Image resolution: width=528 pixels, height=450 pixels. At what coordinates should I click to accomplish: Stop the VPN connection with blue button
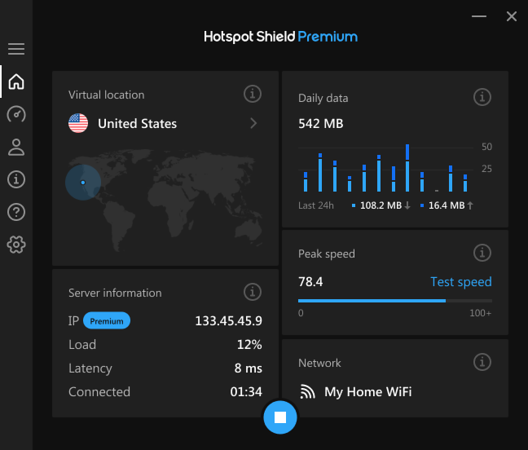280,417
